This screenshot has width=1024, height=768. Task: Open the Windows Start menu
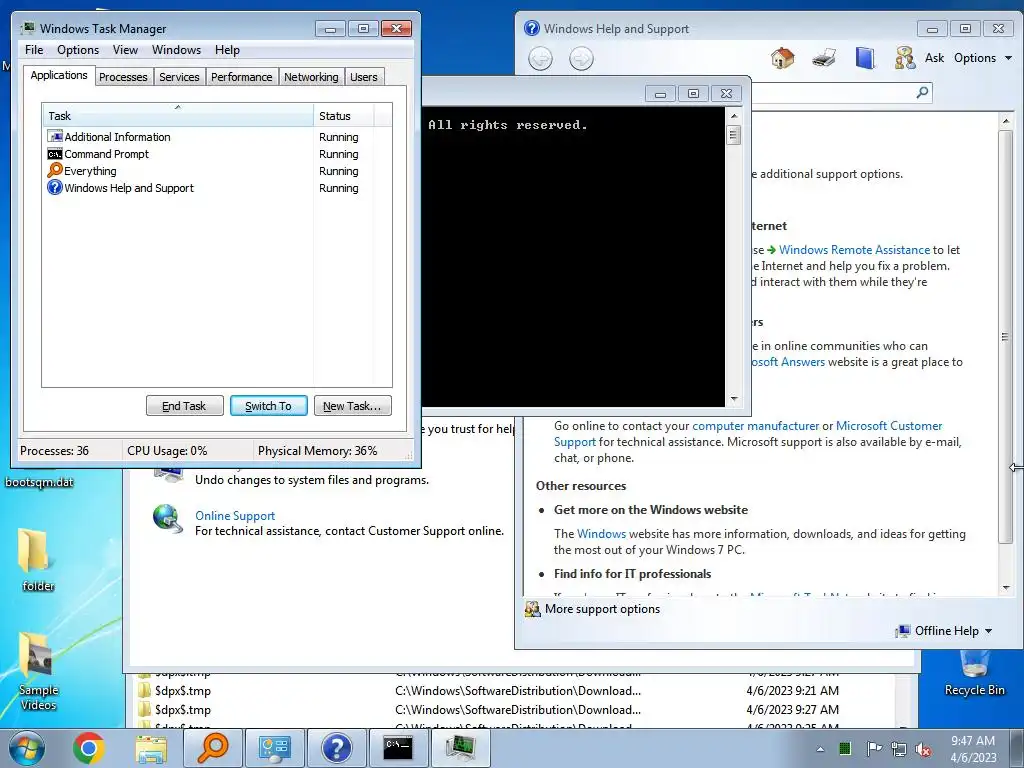[x=27, y=748]
